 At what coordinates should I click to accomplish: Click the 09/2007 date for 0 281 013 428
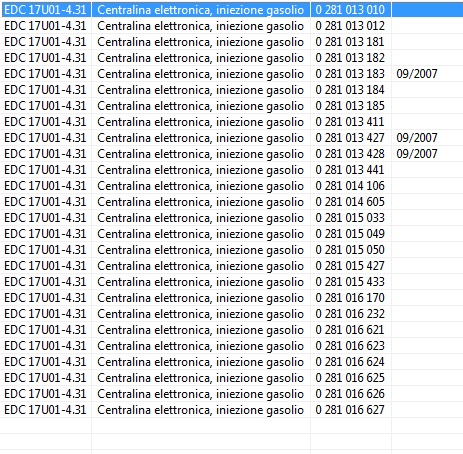[417, 154]
